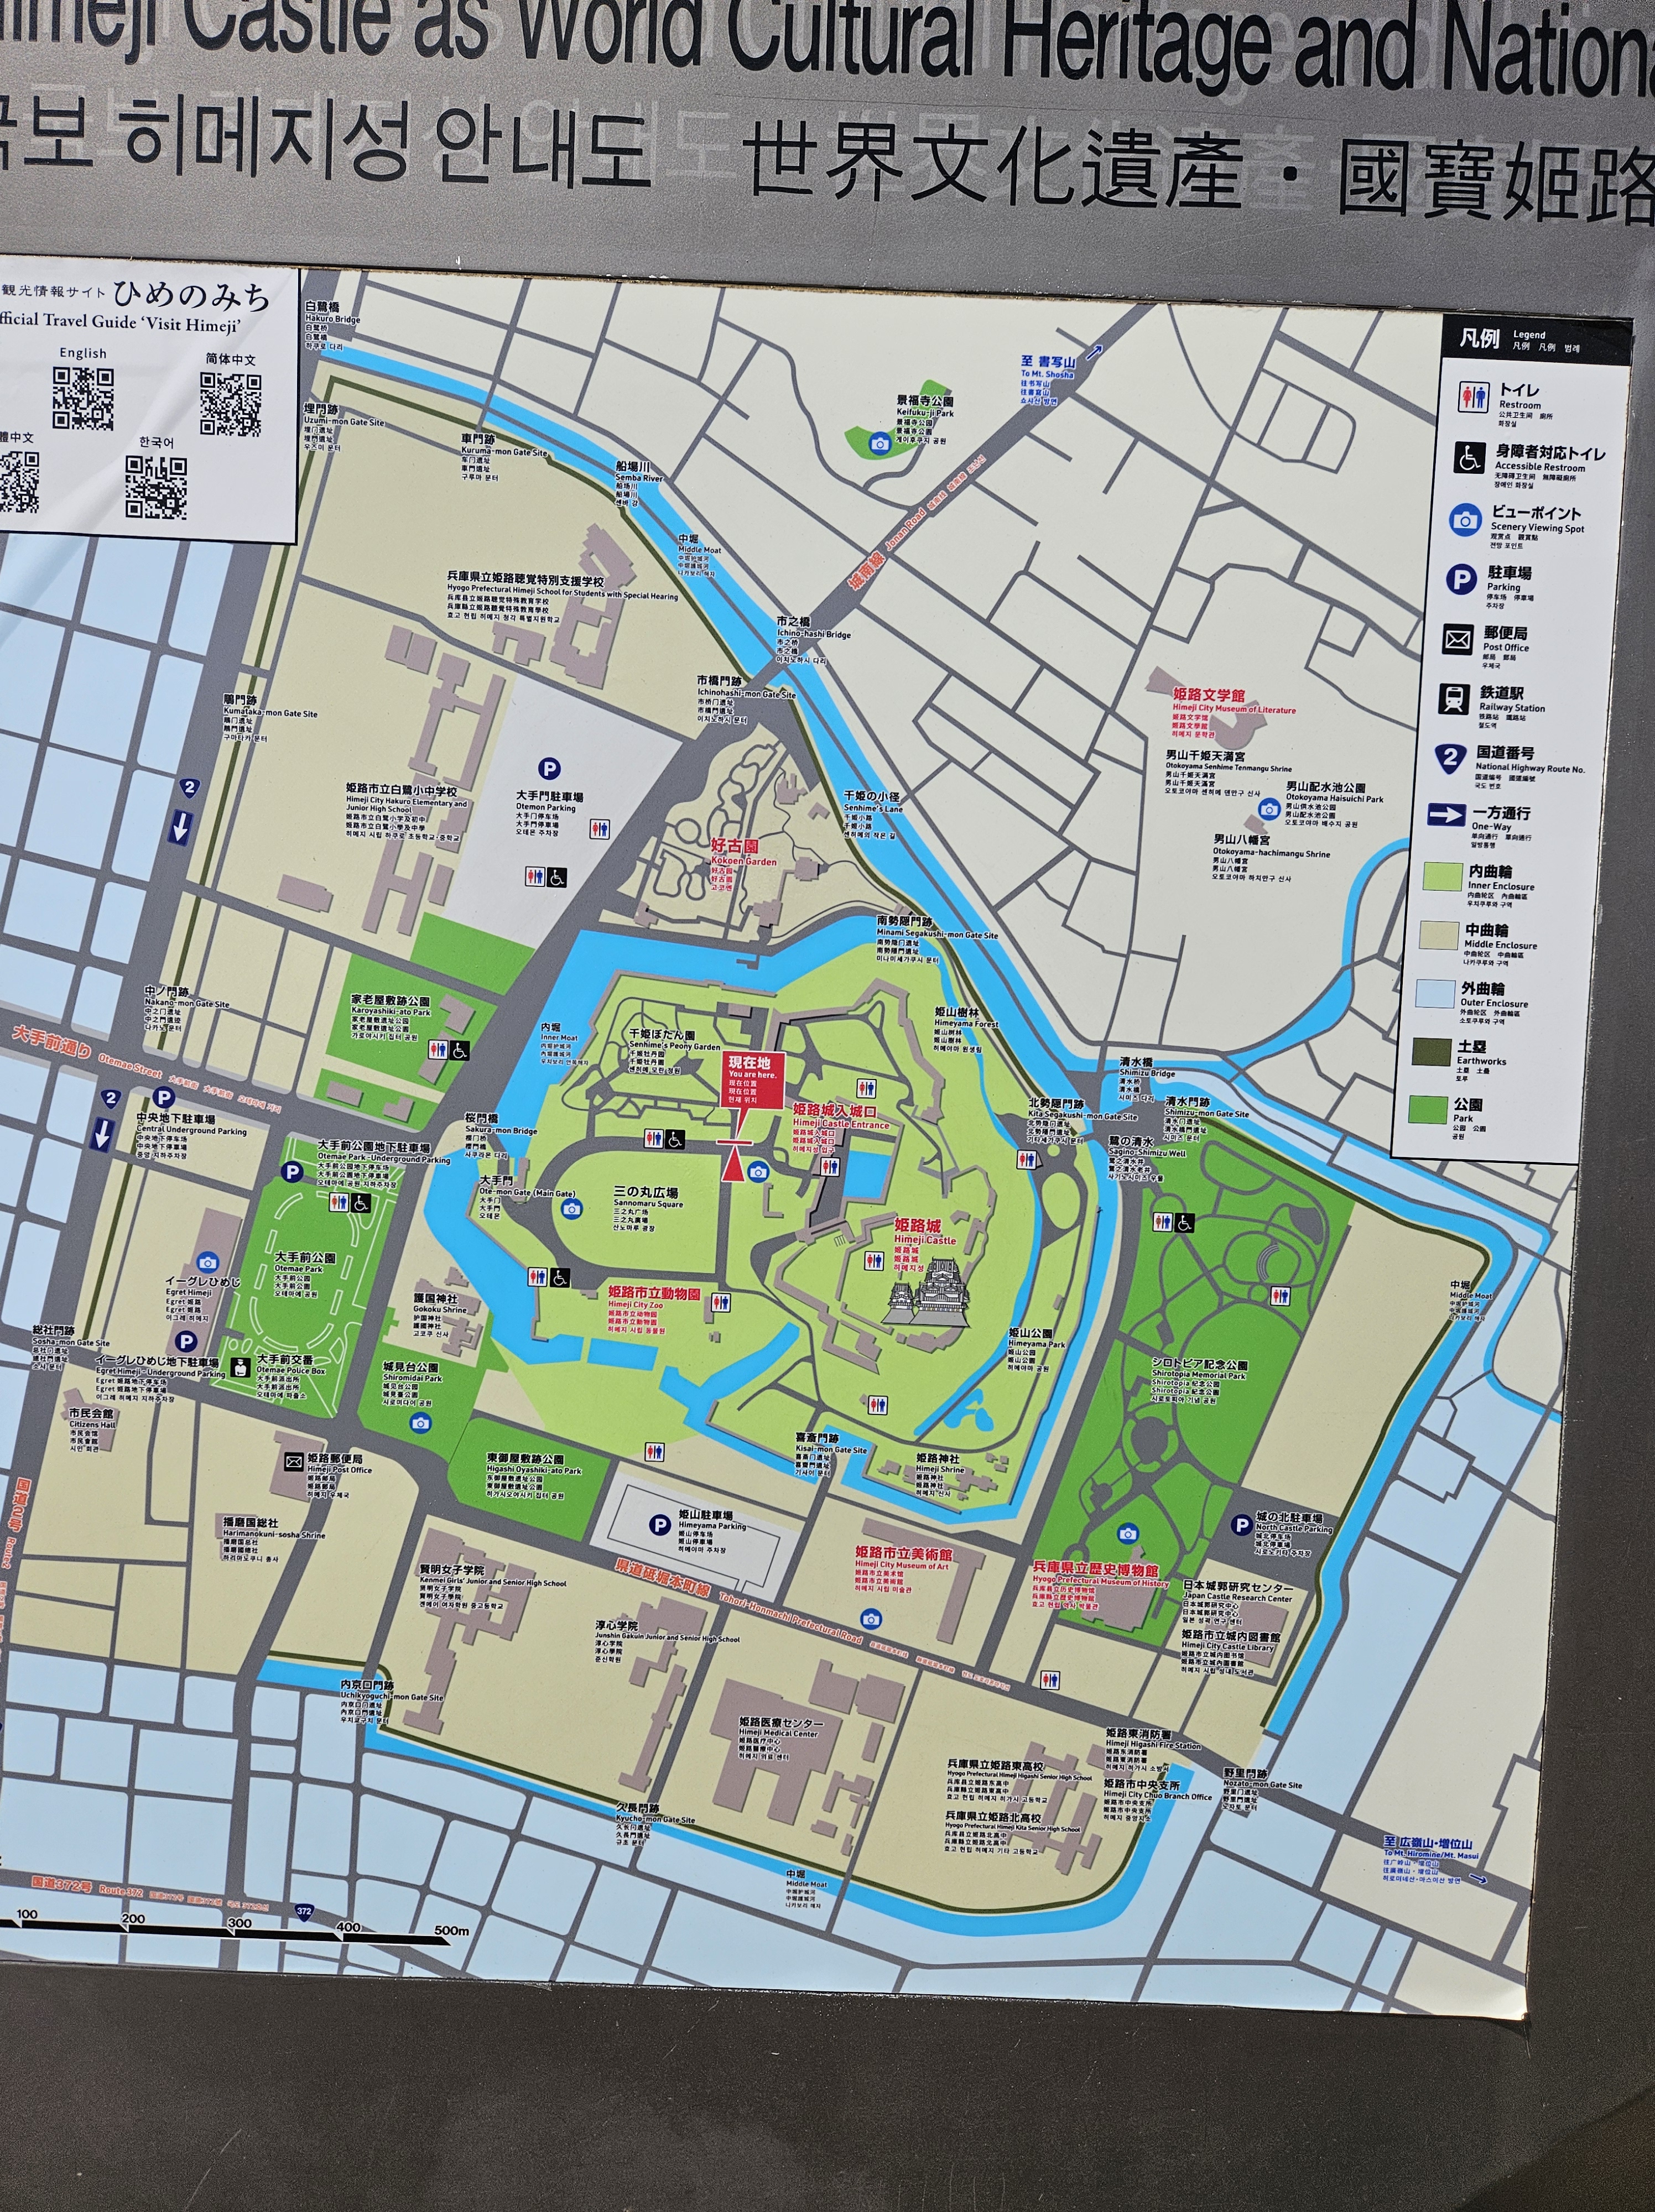Click the Hakuro Bridge label
This screenshot has width=1655, height=2212.
coord(332,319)
